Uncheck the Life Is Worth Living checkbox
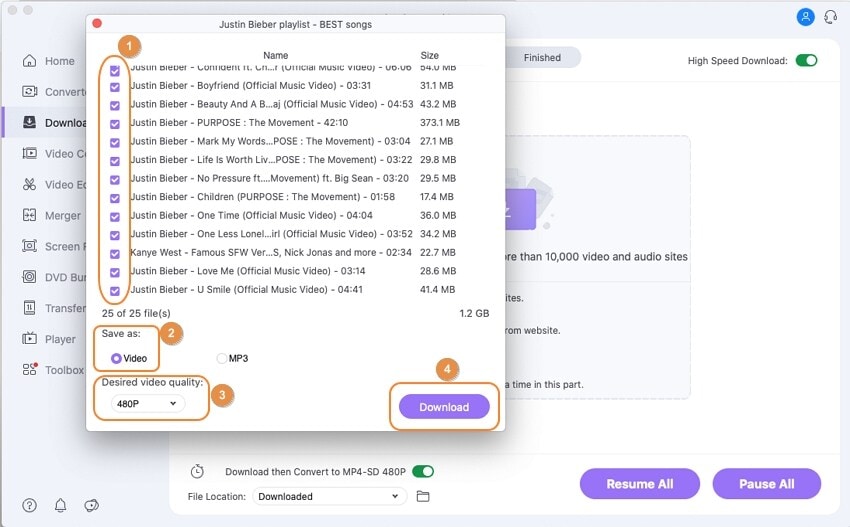Viewport: 850px width, 527px height. [x=114, y=161]
